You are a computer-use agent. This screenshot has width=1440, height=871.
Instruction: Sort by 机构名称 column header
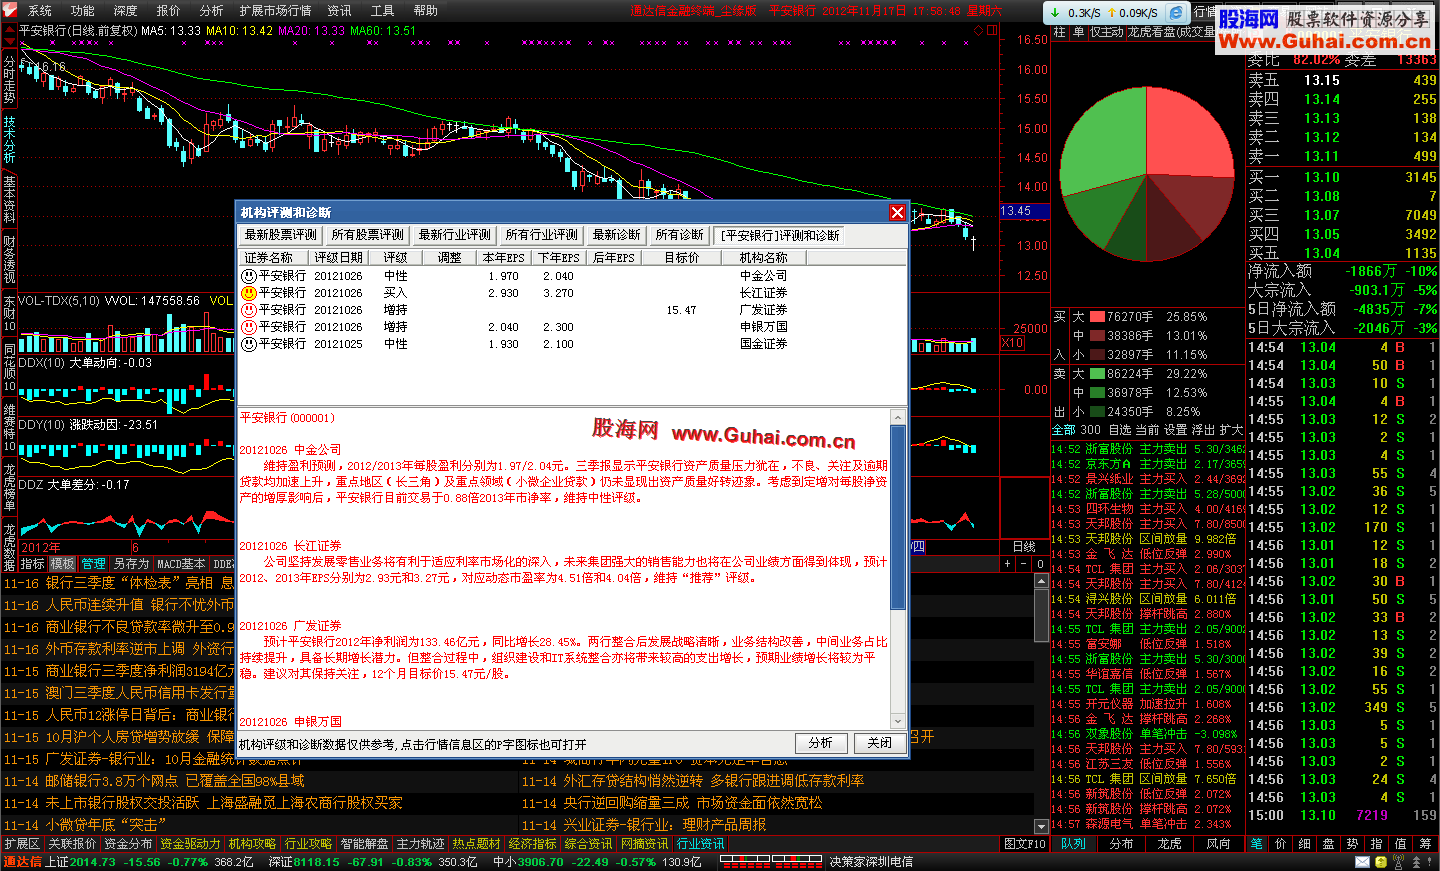[763, 258]
